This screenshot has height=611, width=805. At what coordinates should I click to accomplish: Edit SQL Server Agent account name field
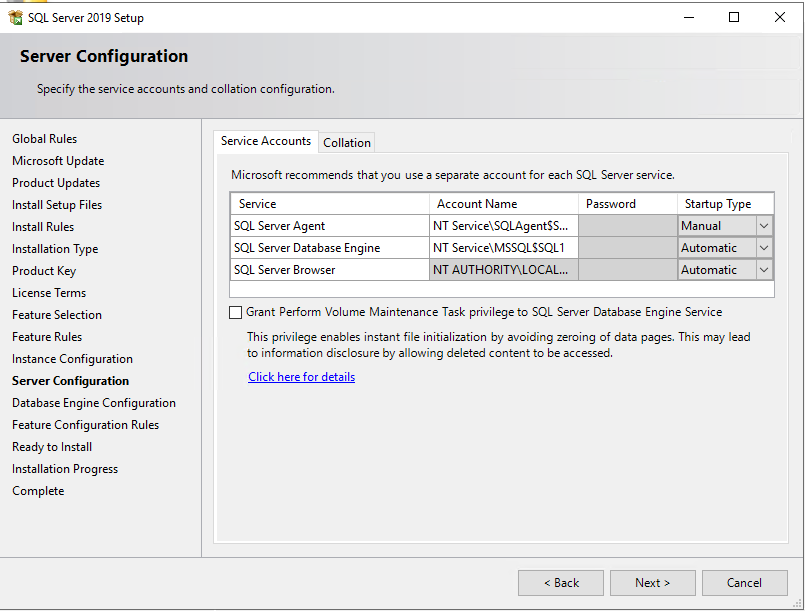pyautogui.click(x=503, y=226)
